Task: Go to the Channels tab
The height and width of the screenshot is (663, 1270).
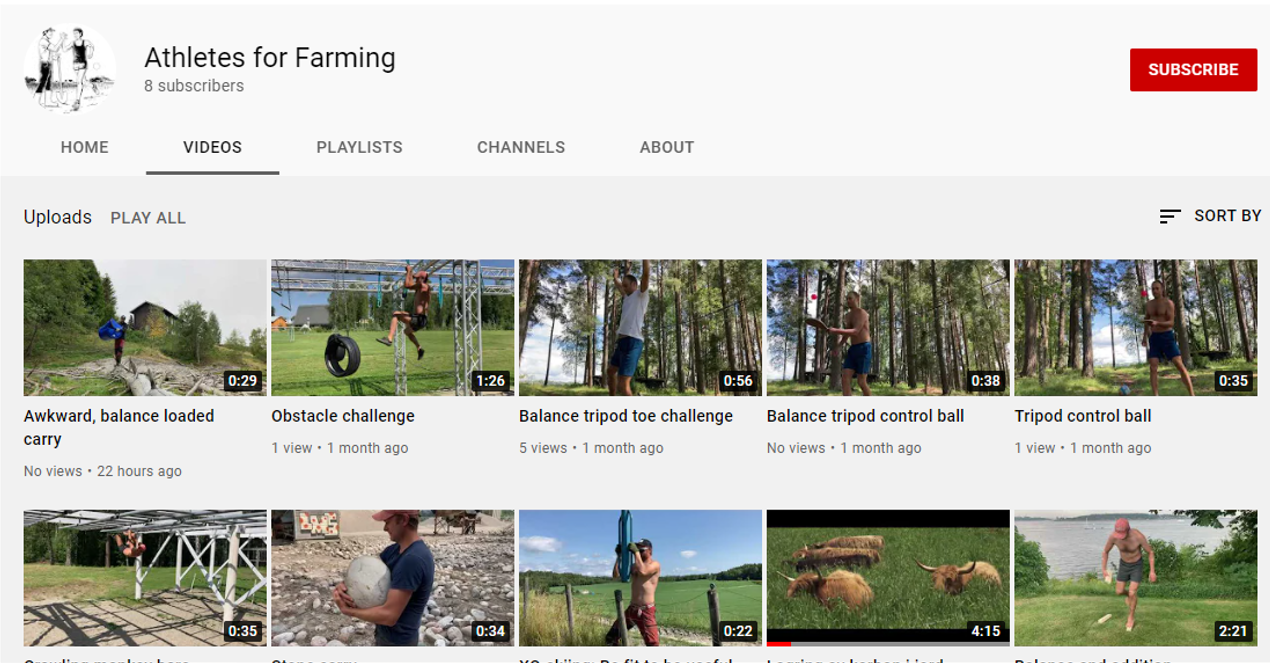Action: 520,147
